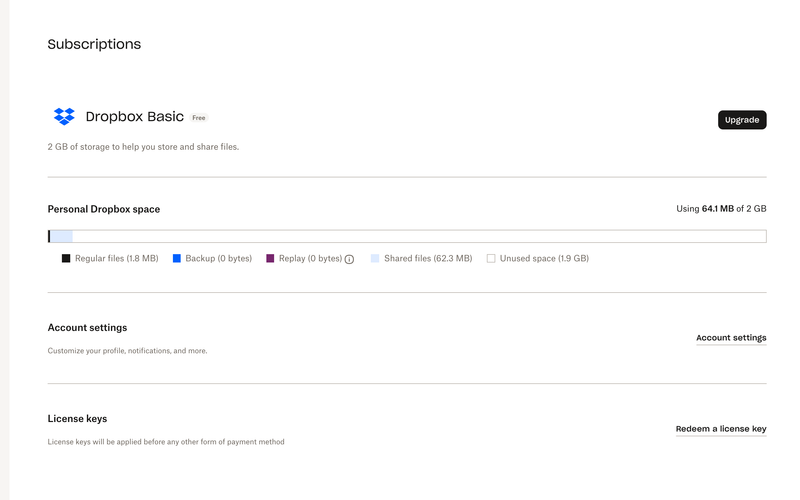Click the black Regular files legend square
Screen dimensions: 800x500
pyautogui.click(x=66, y=258)
